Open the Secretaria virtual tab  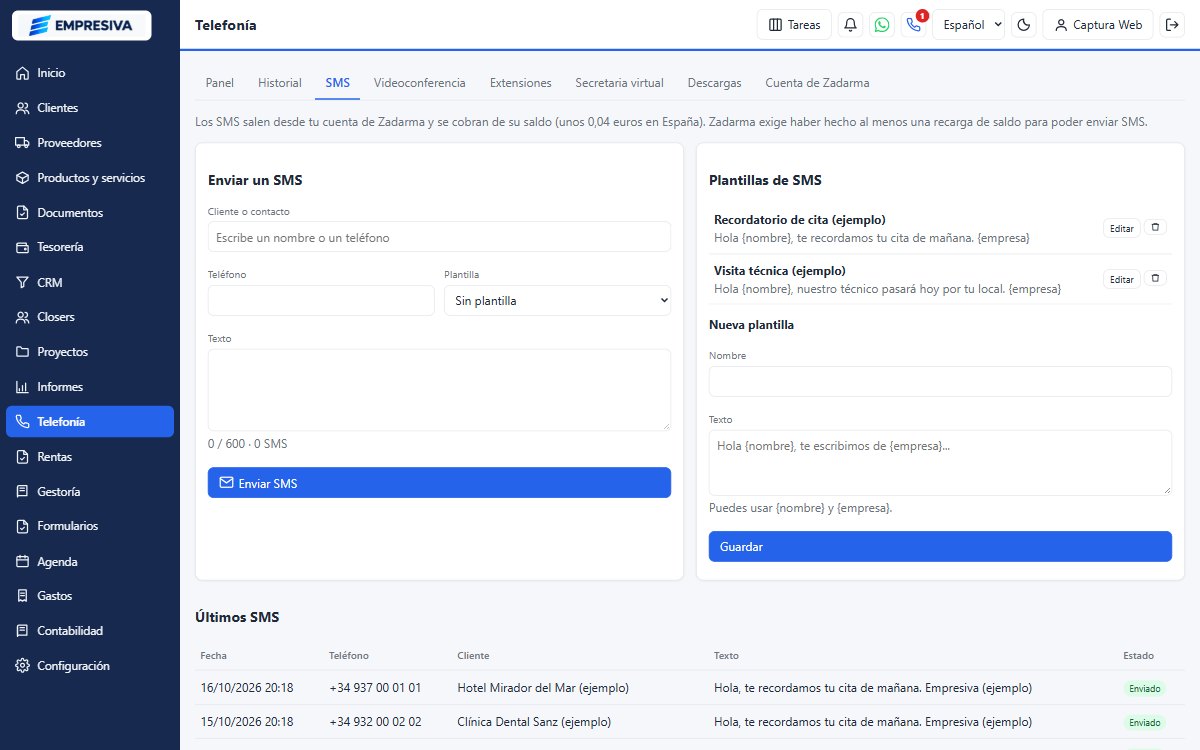click(x=620, y=83)
